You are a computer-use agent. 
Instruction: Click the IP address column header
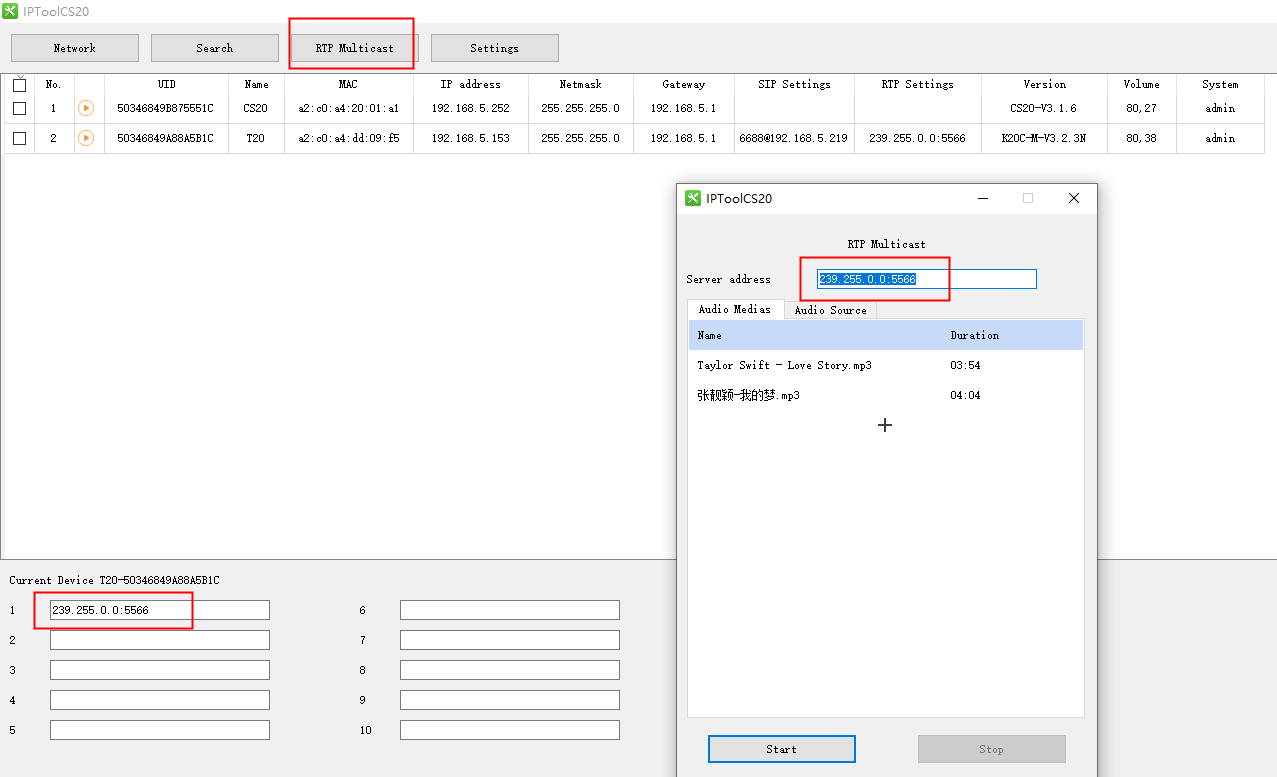(x=470, y=85)
